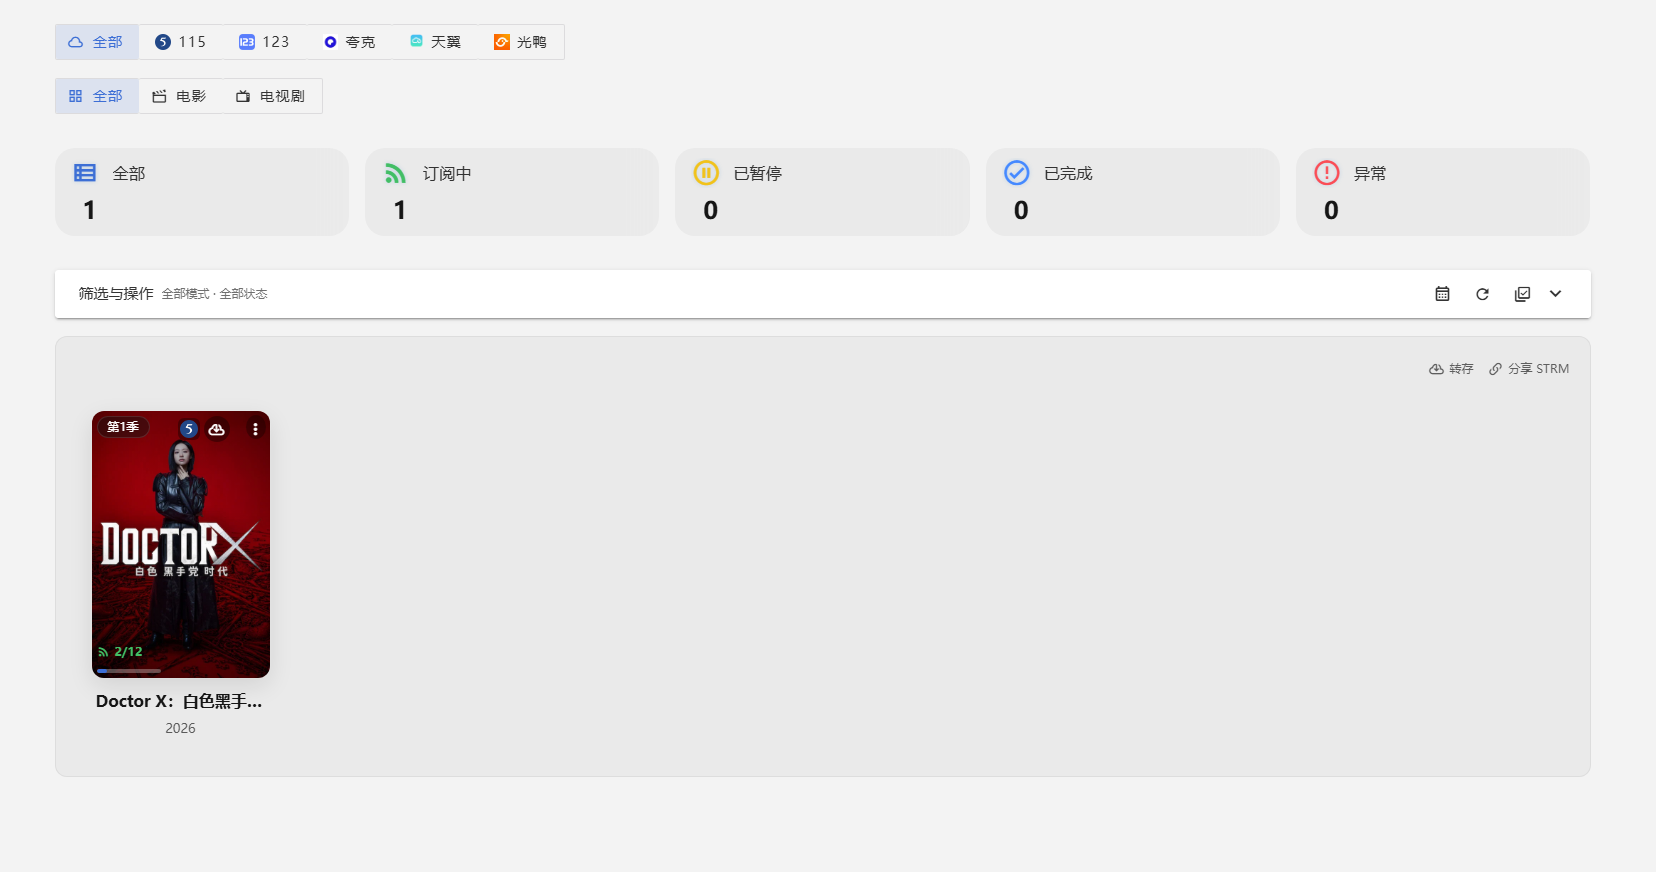This screenshot has width=1656, height=872.
Task: Filter by 电影 media type
Action: [180, 96]
